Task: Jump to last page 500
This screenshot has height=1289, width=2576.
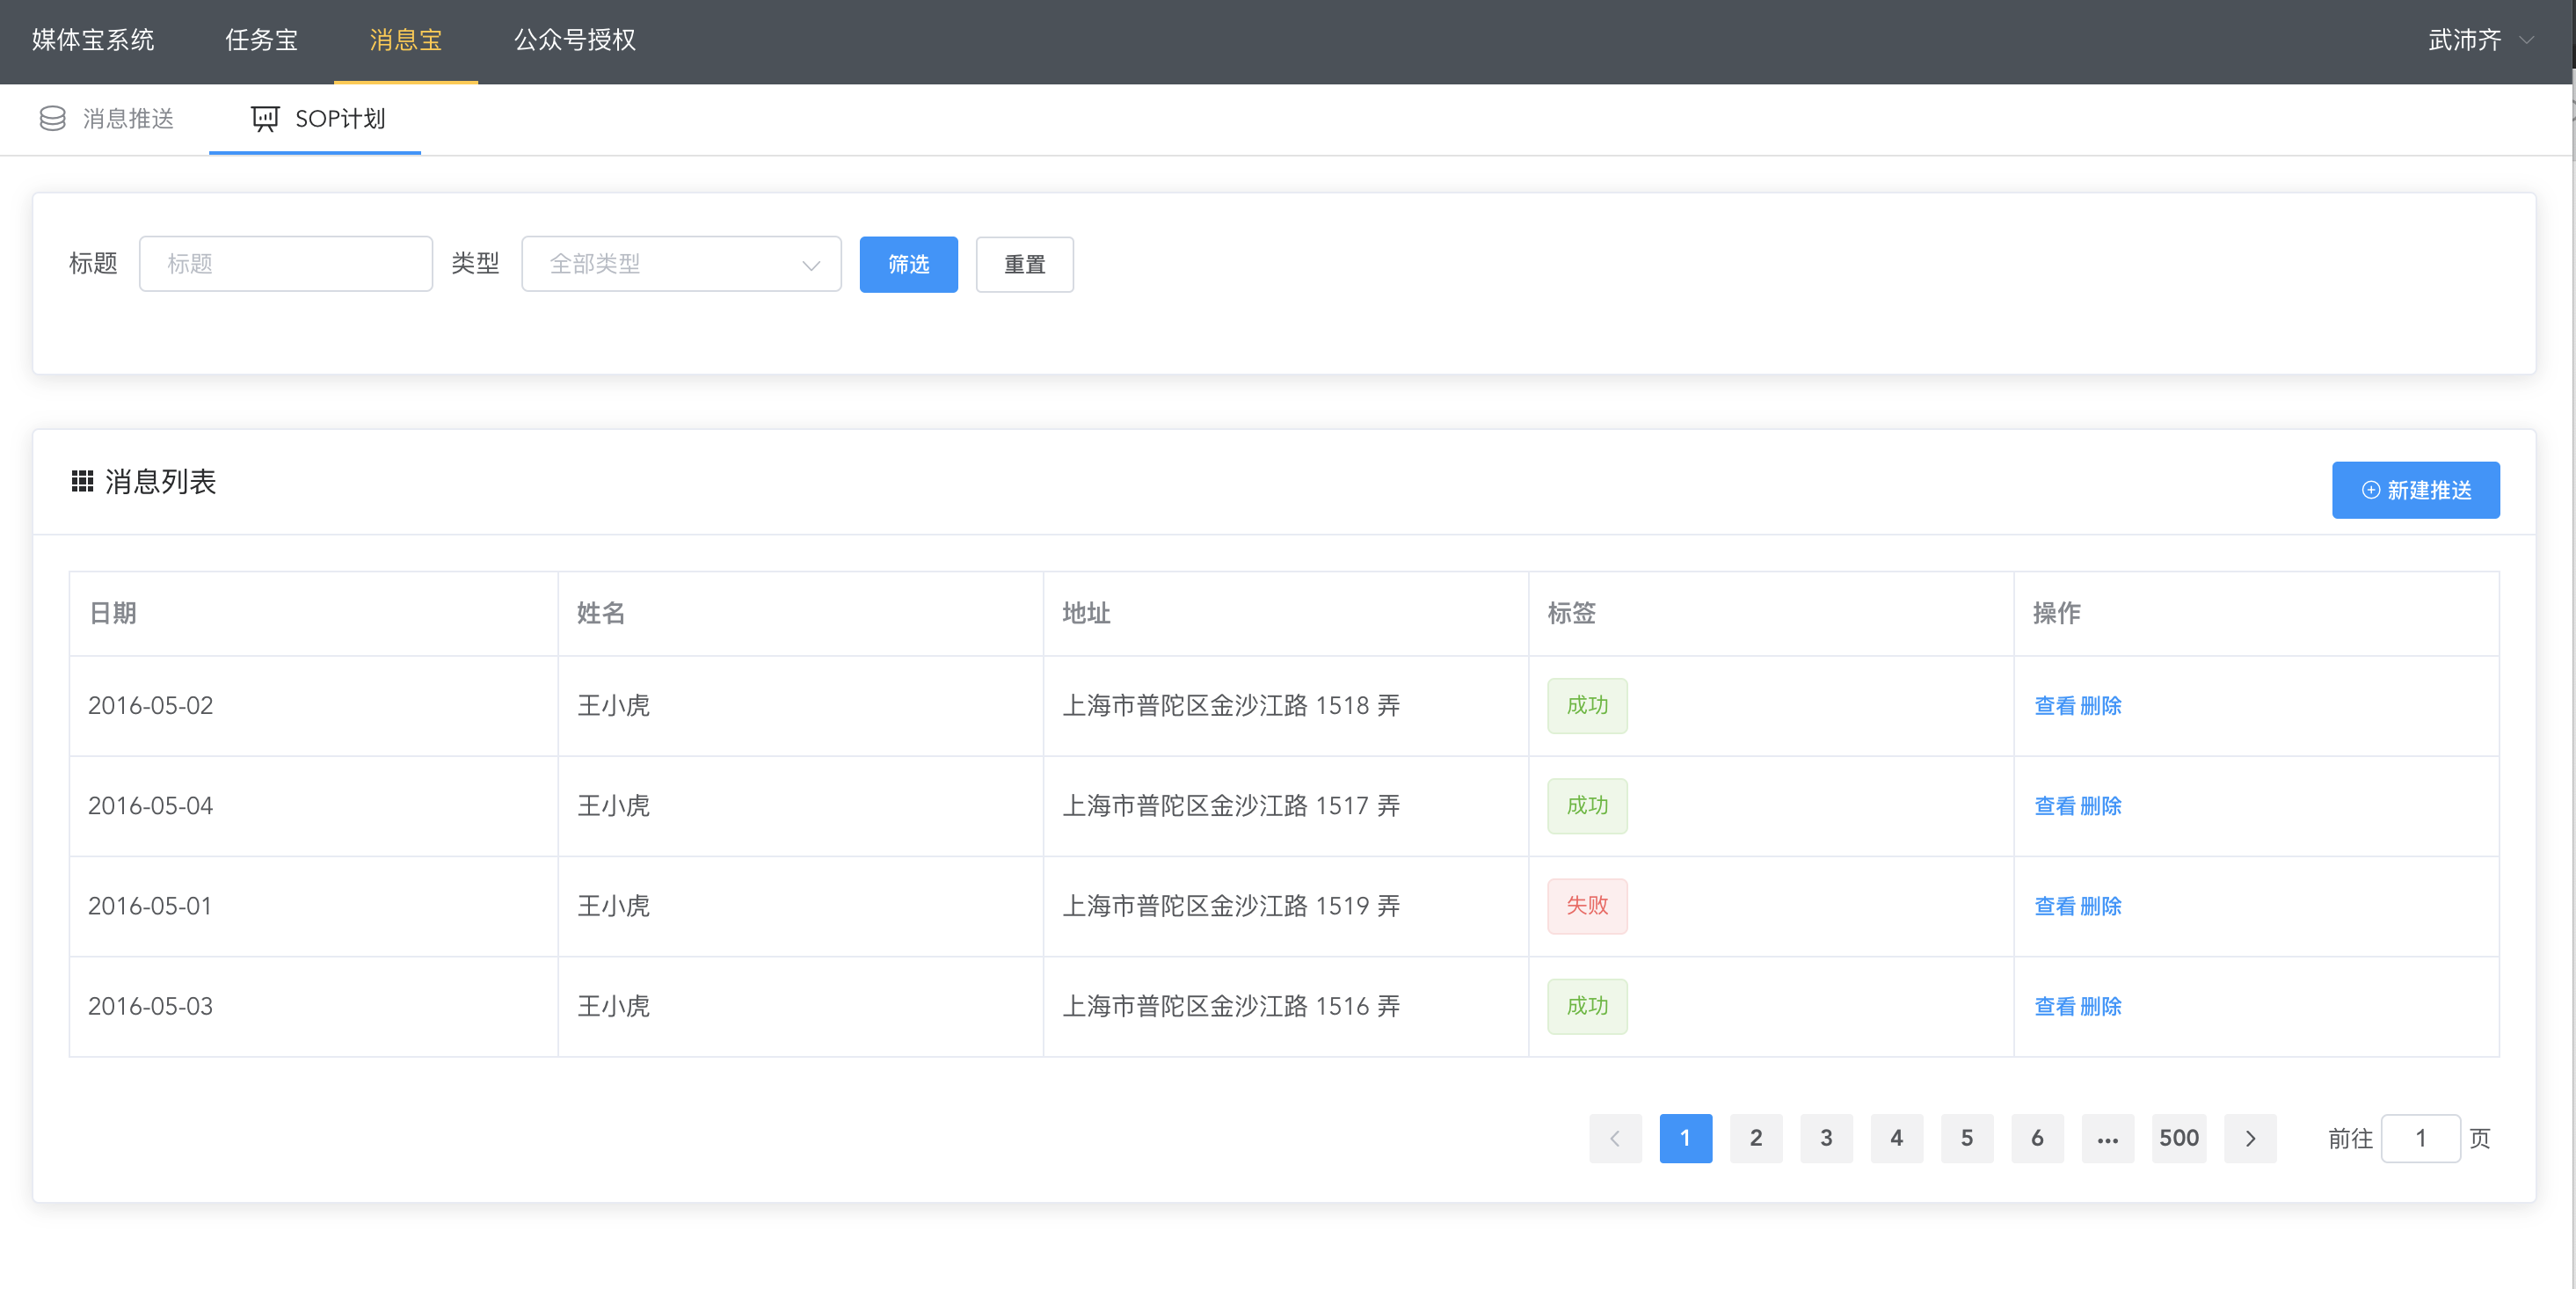Action: tap(2178, 1138)
